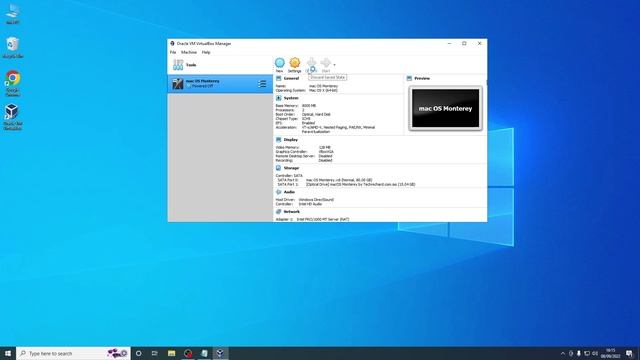Open the Machine menu
The image size is (640, 360).
[189, 52]
